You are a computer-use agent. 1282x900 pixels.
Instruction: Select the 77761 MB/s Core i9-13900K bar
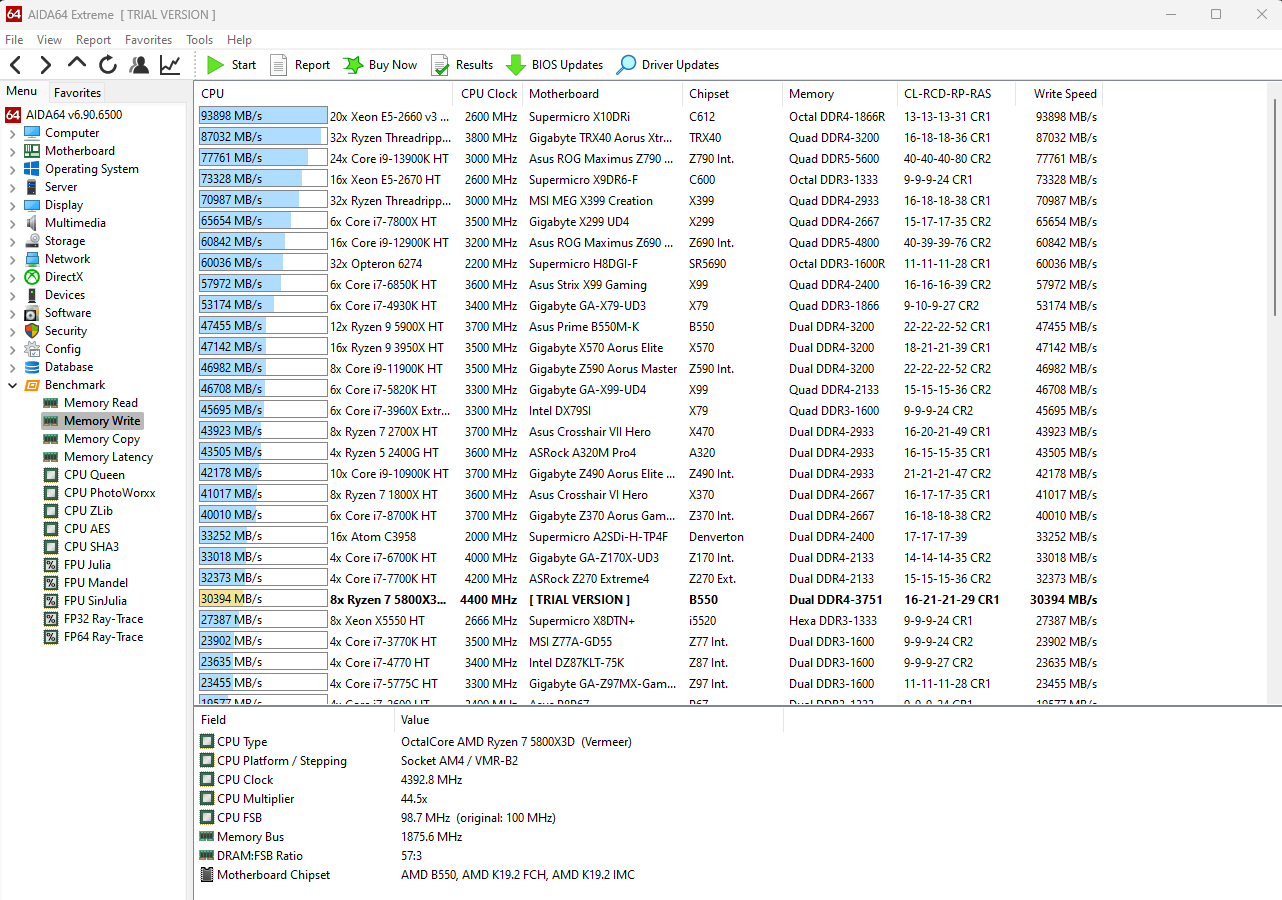[x=263, y=158]
